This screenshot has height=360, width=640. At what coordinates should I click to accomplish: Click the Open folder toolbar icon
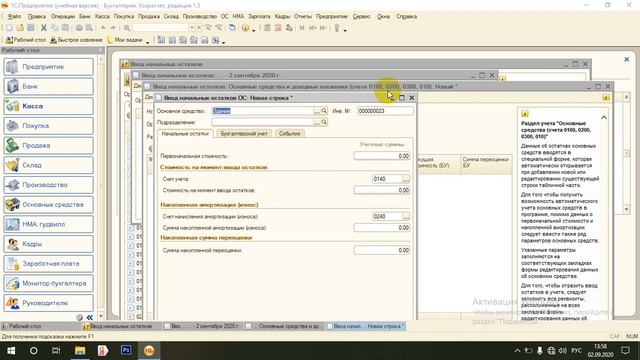click(x=20, y=28)
